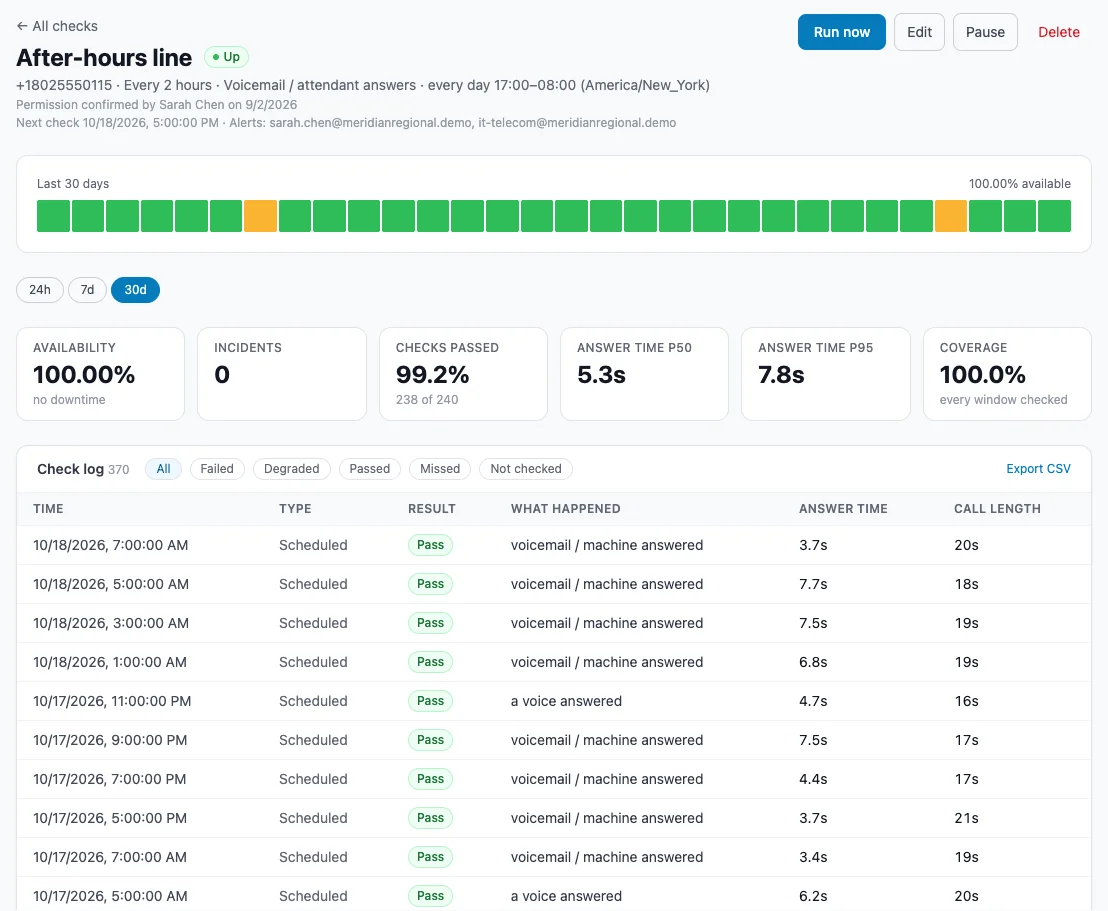
Task: Click the second orange day block
Action: 950,216
